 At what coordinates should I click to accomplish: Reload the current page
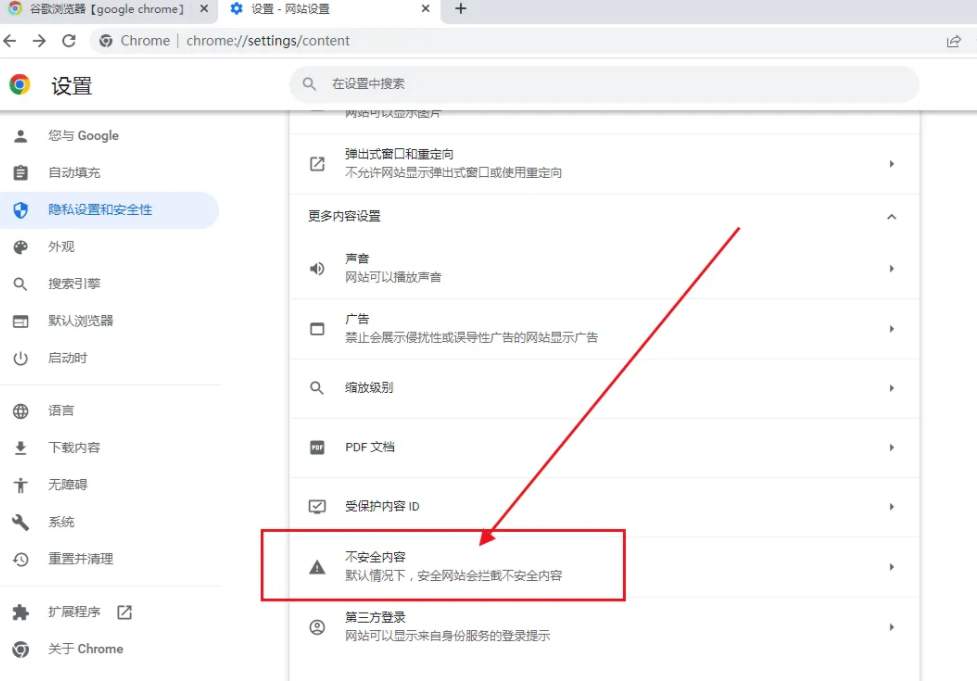[x=69, y=40]
